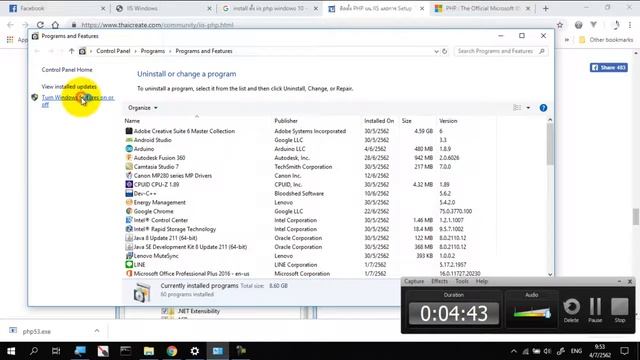Switch to the IIS Windows tab
The width and height of the screenshot is (640, 360).
click(164, 8)
